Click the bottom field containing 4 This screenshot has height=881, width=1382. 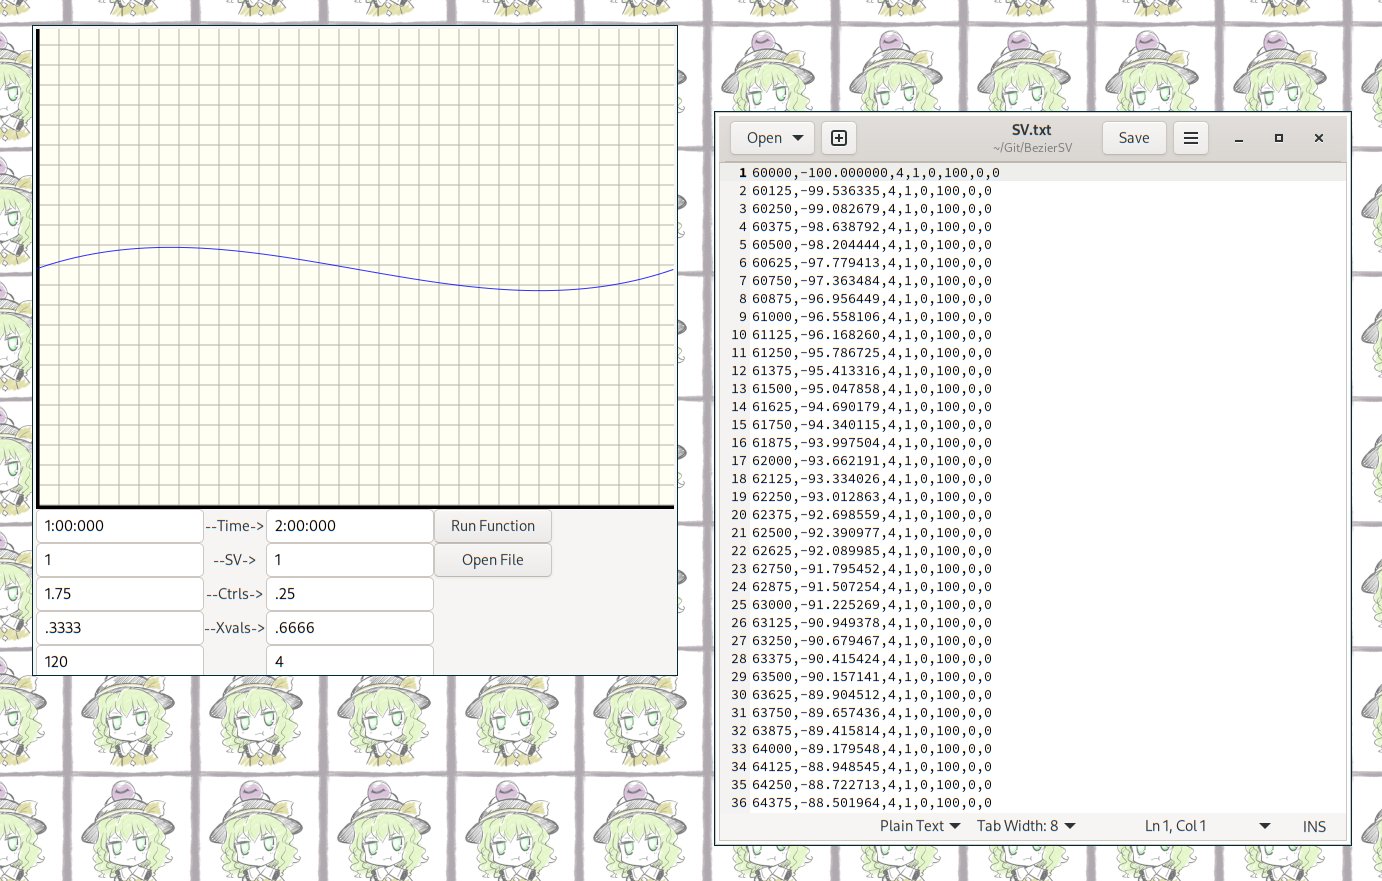pos(350,661)
